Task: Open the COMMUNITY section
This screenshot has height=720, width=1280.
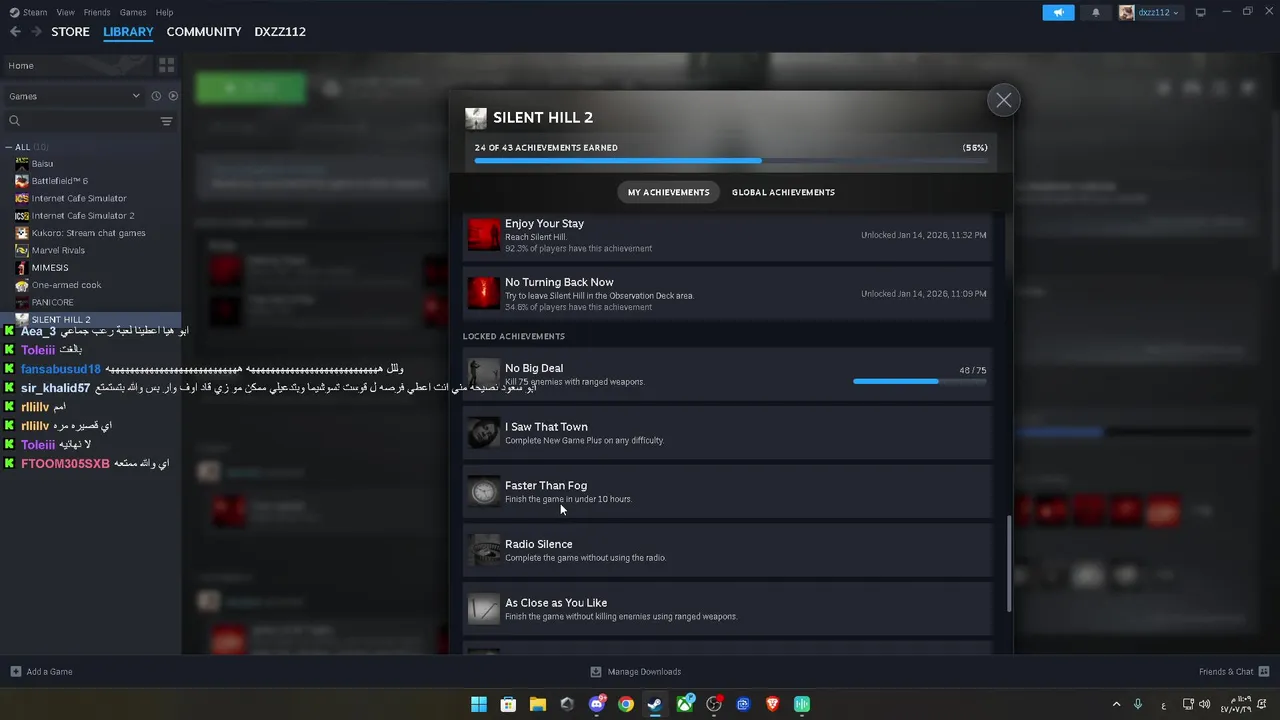Action: coord(204,32)
